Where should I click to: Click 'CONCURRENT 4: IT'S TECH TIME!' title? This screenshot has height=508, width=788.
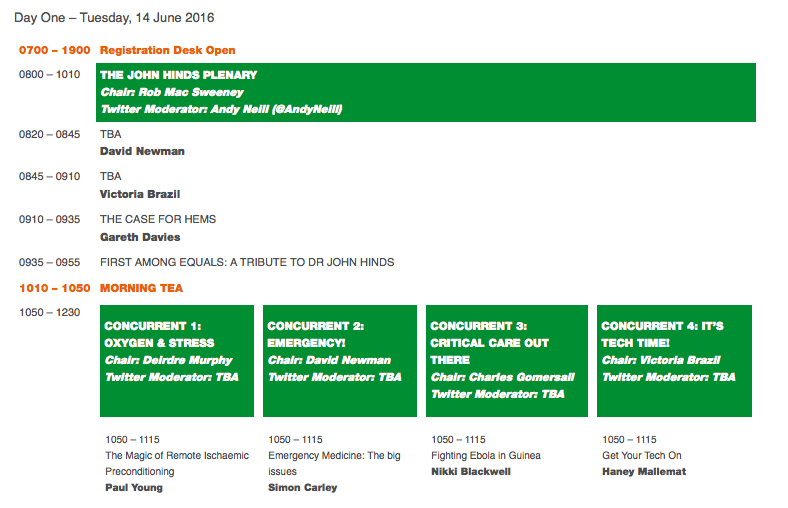pyautogui.click(x=662, y=335)
